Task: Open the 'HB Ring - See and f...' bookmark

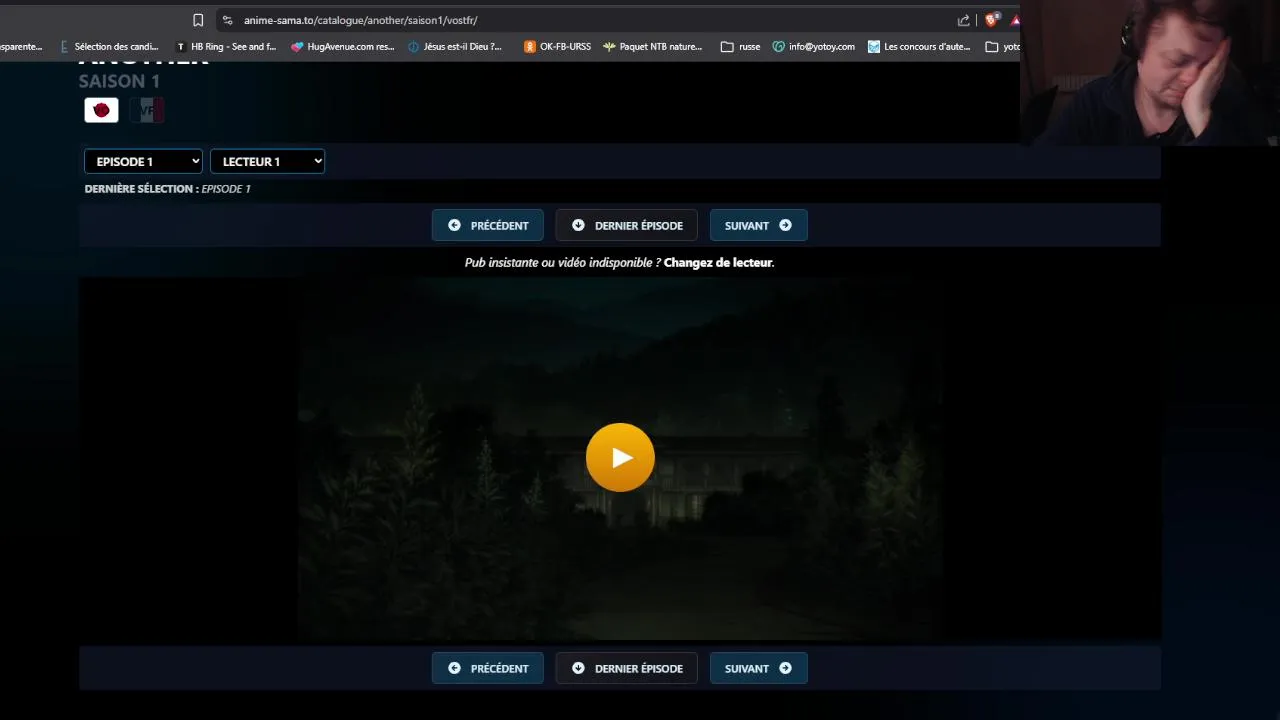Action: tap(226, 46)
